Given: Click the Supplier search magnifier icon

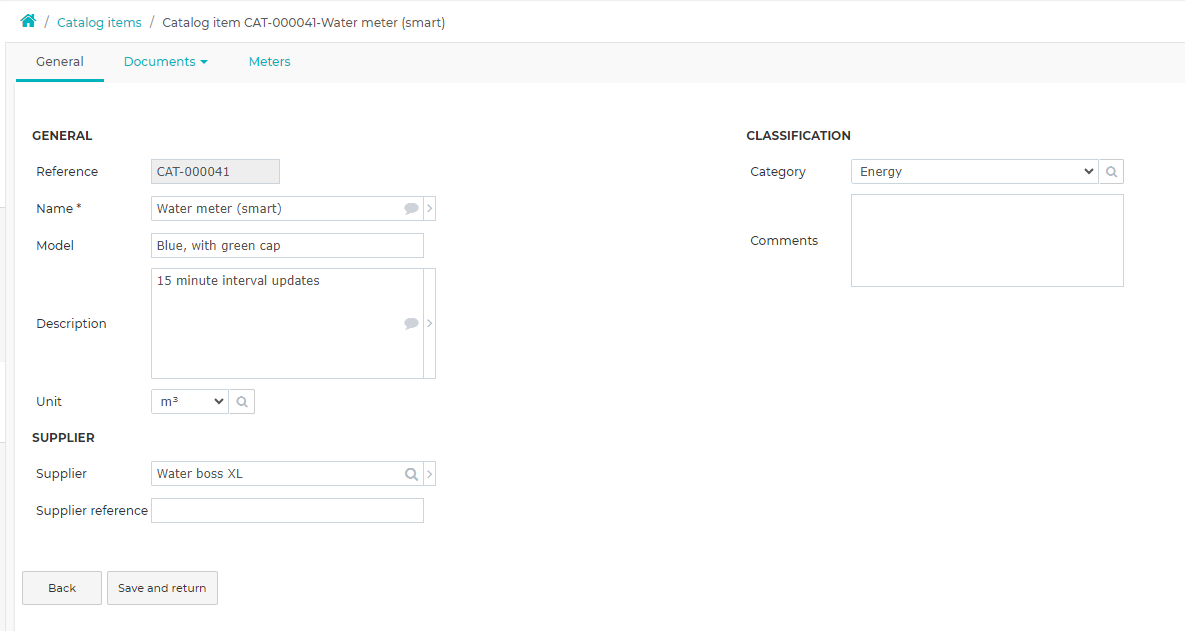Looking at the screenshot, I should point(411,474).
